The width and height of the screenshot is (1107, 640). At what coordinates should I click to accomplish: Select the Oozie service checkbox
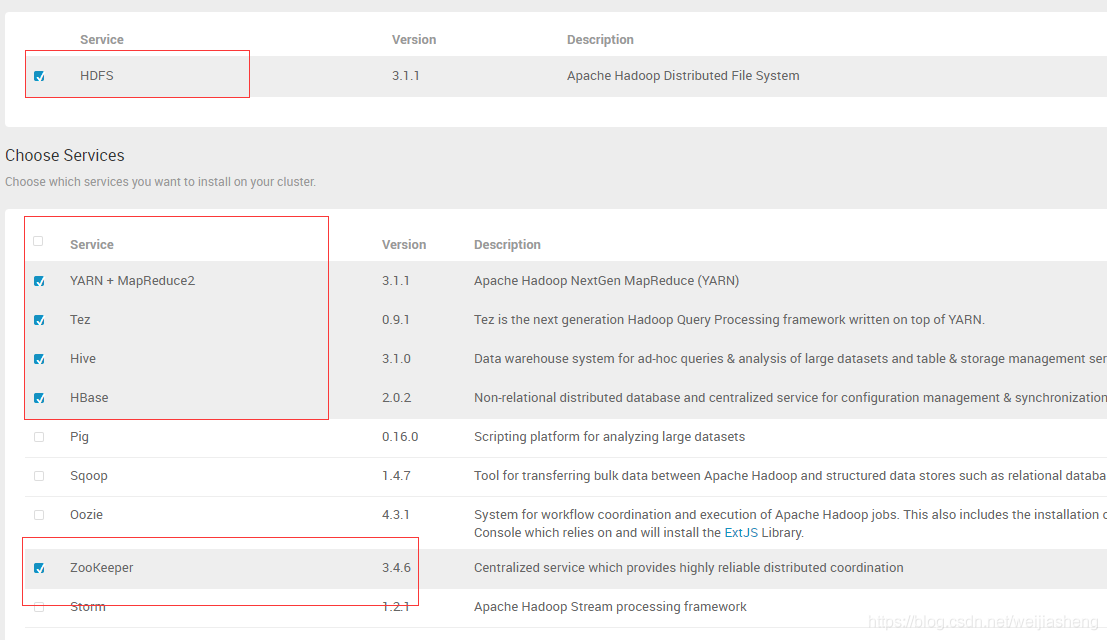[x=39, y=515]
